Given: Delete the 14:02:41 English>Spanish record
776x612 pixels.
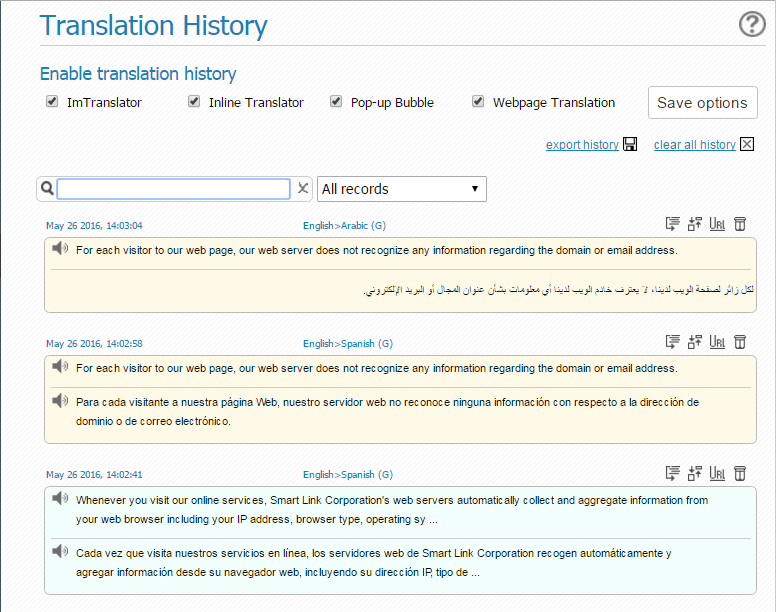Looking at the screenshot, I should 740,473.
